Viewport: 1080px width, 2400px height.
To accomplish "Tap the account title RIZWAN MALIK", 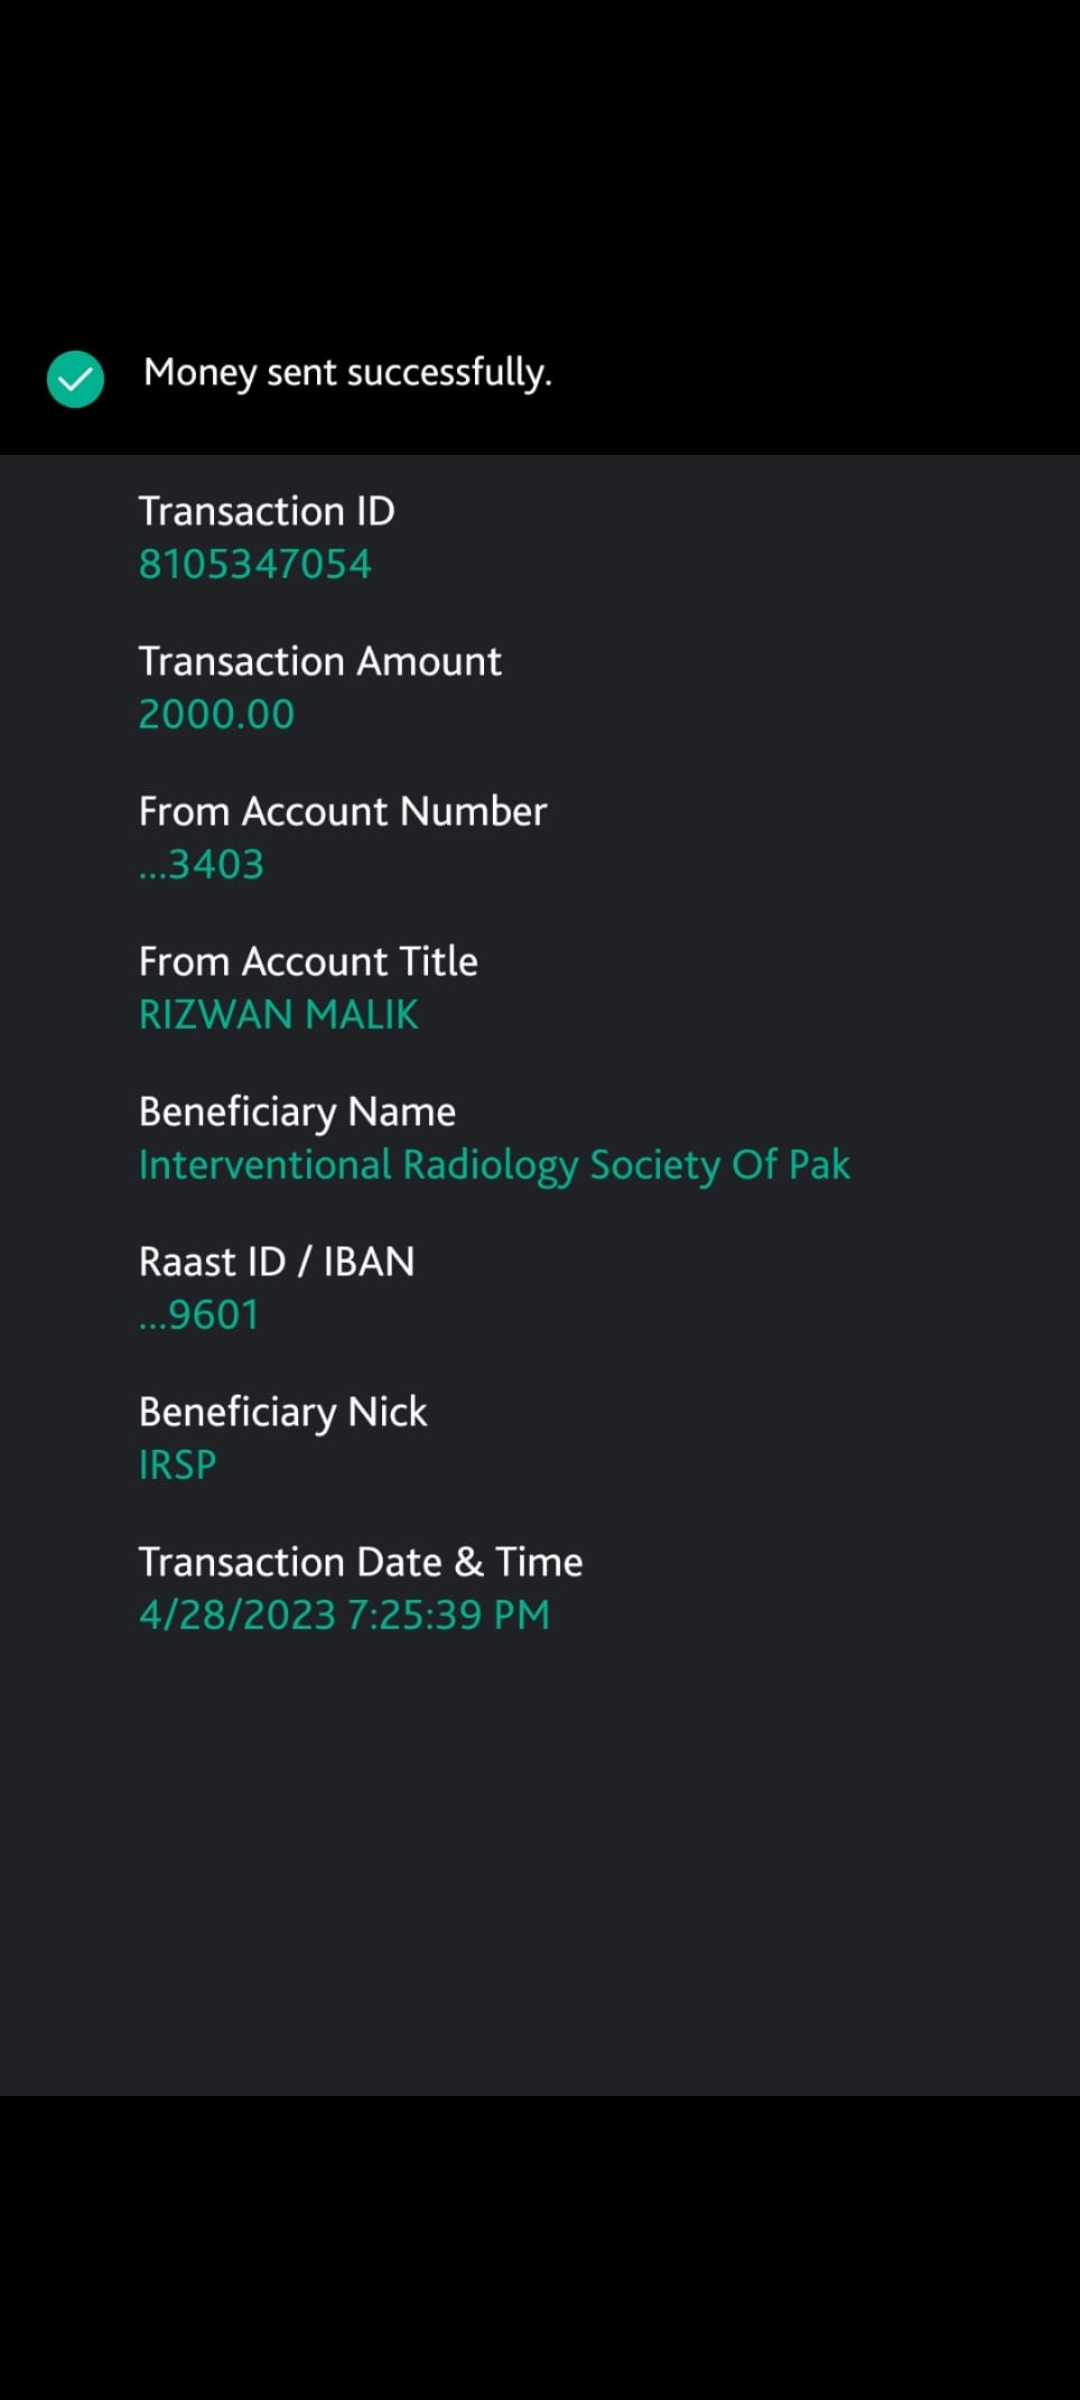I will [x=278, y=1014].
